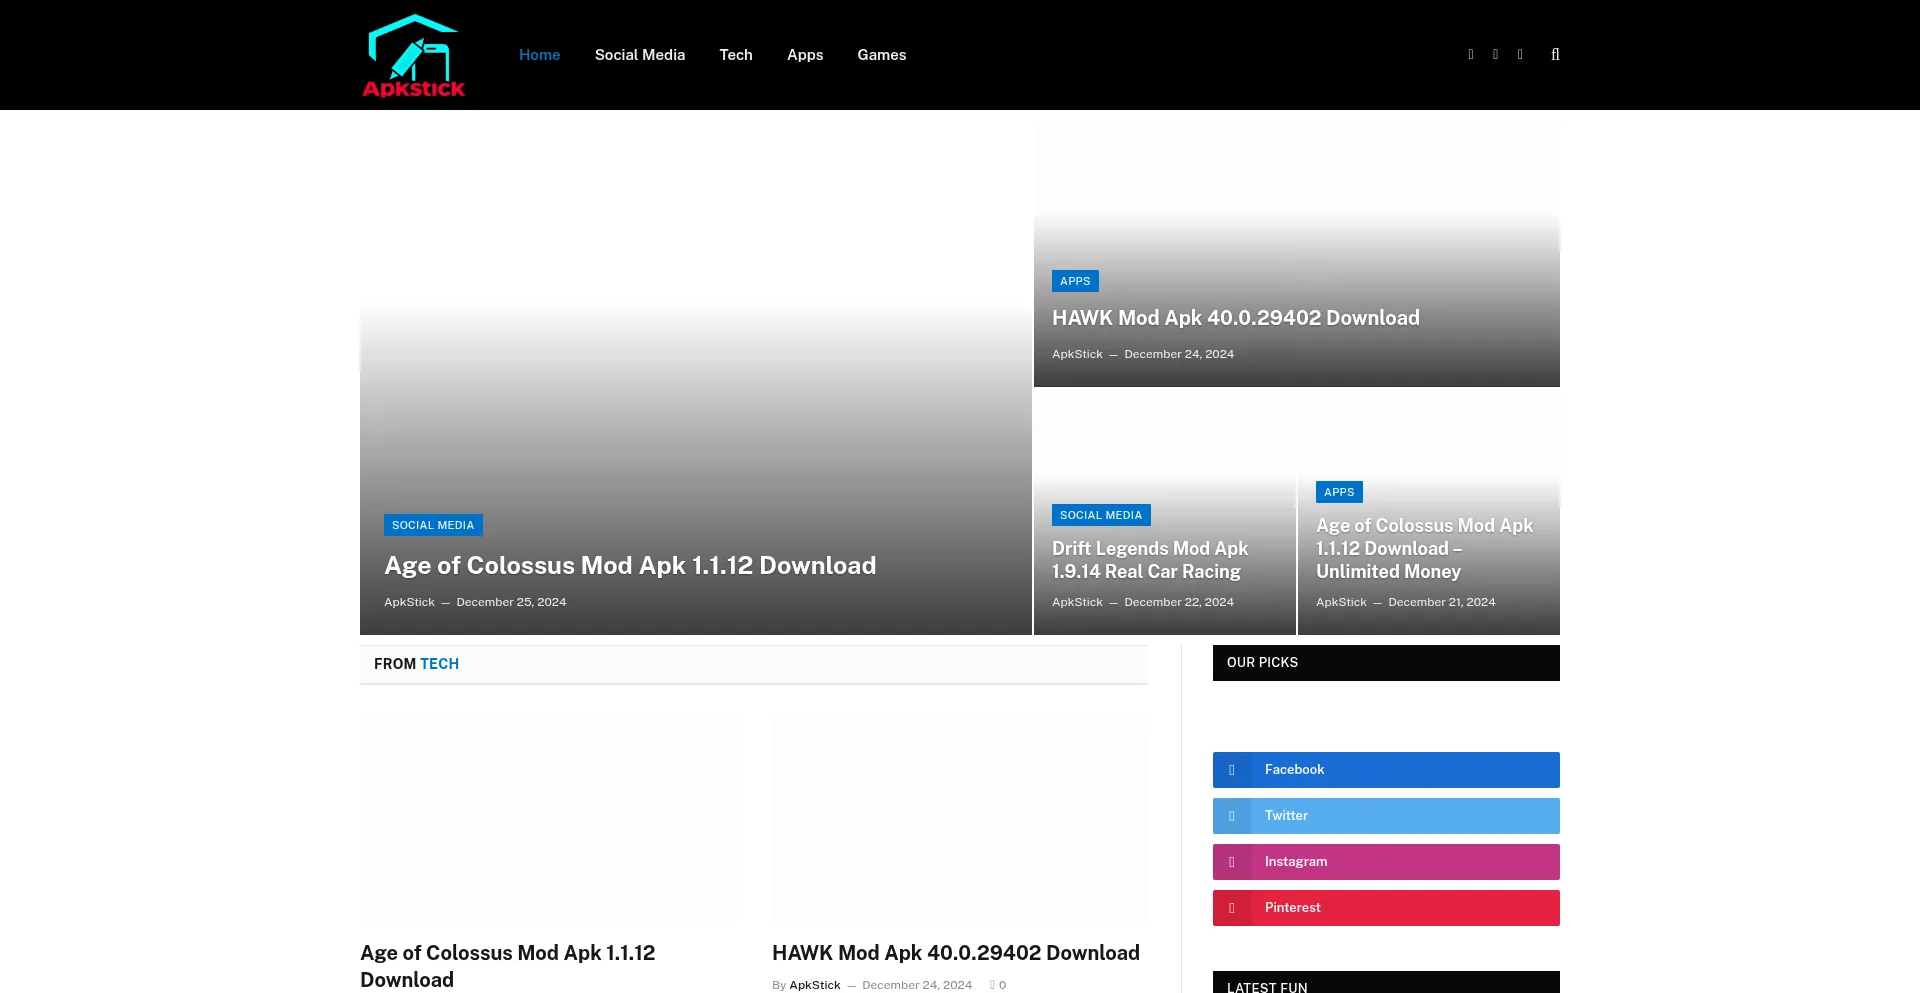
Task: Select the Games menu item
Action: [882, 55]
